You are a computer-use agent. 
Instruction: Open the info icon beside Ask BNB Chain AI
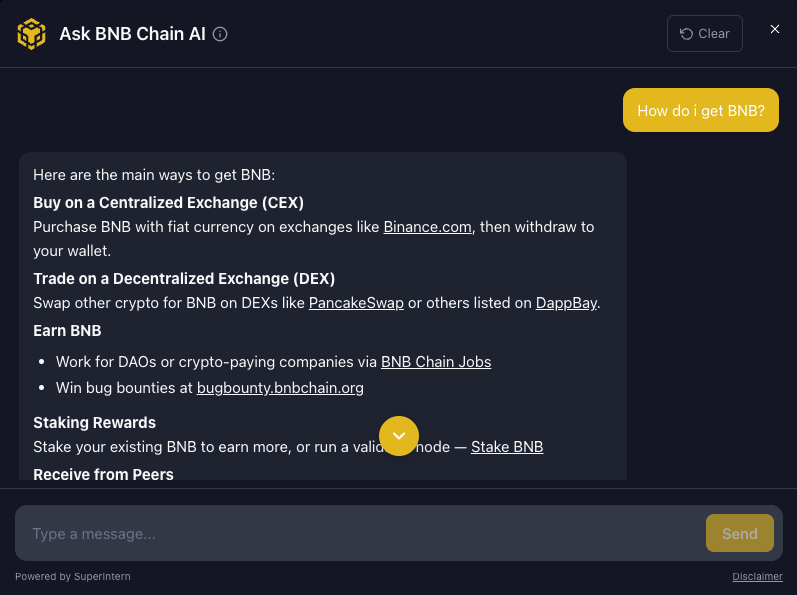pos(220,34)
